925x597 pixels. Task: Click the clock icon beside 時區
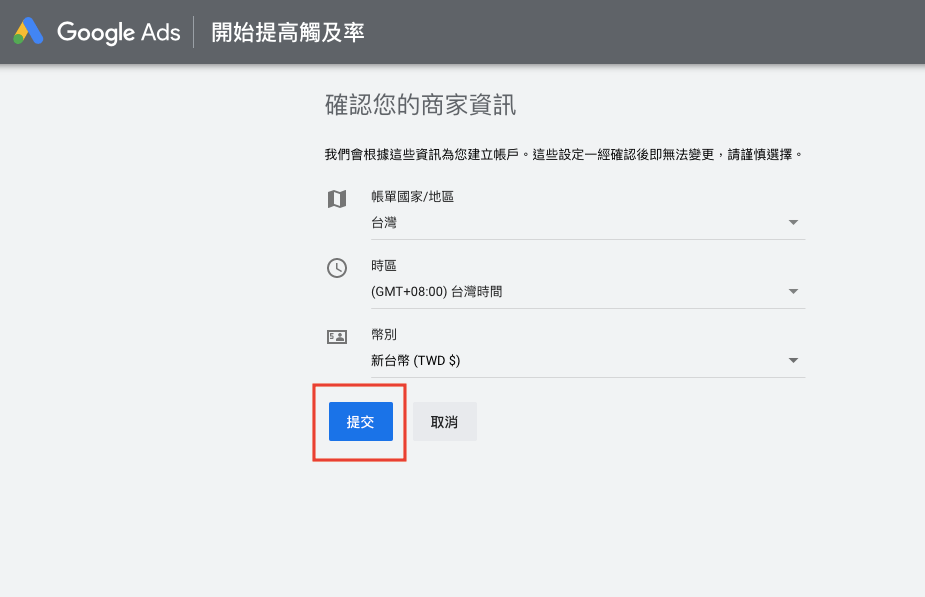pyautogui.click(x=337, y=268)
